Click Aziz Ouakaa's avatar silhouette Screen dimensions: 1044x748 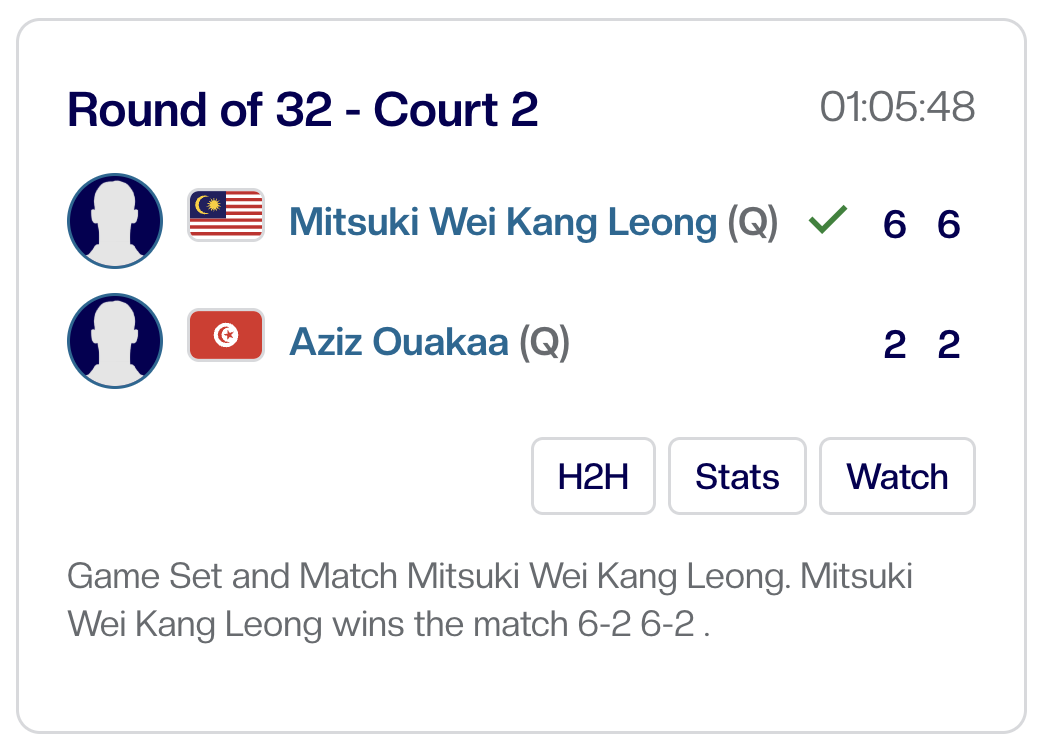114,341
